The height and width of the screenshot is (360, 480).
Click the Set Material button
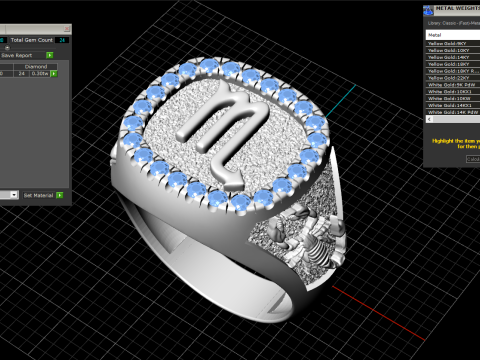pyautogui.click(x=38, y=195)
